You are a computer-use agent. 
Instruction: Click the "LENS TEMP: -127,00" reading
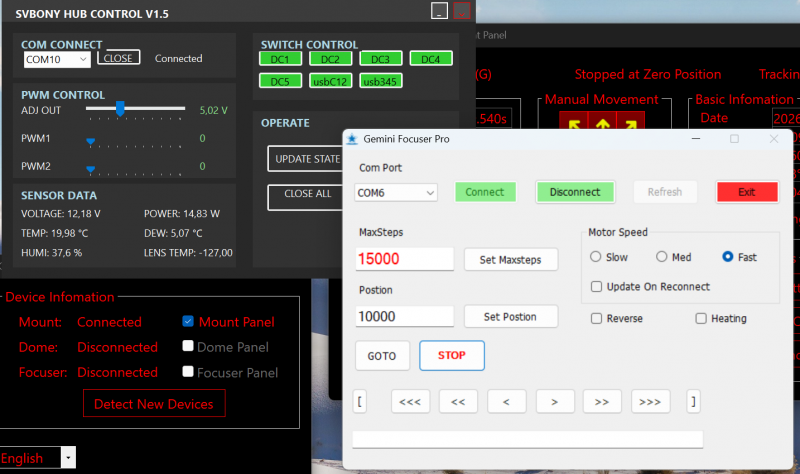188,253
